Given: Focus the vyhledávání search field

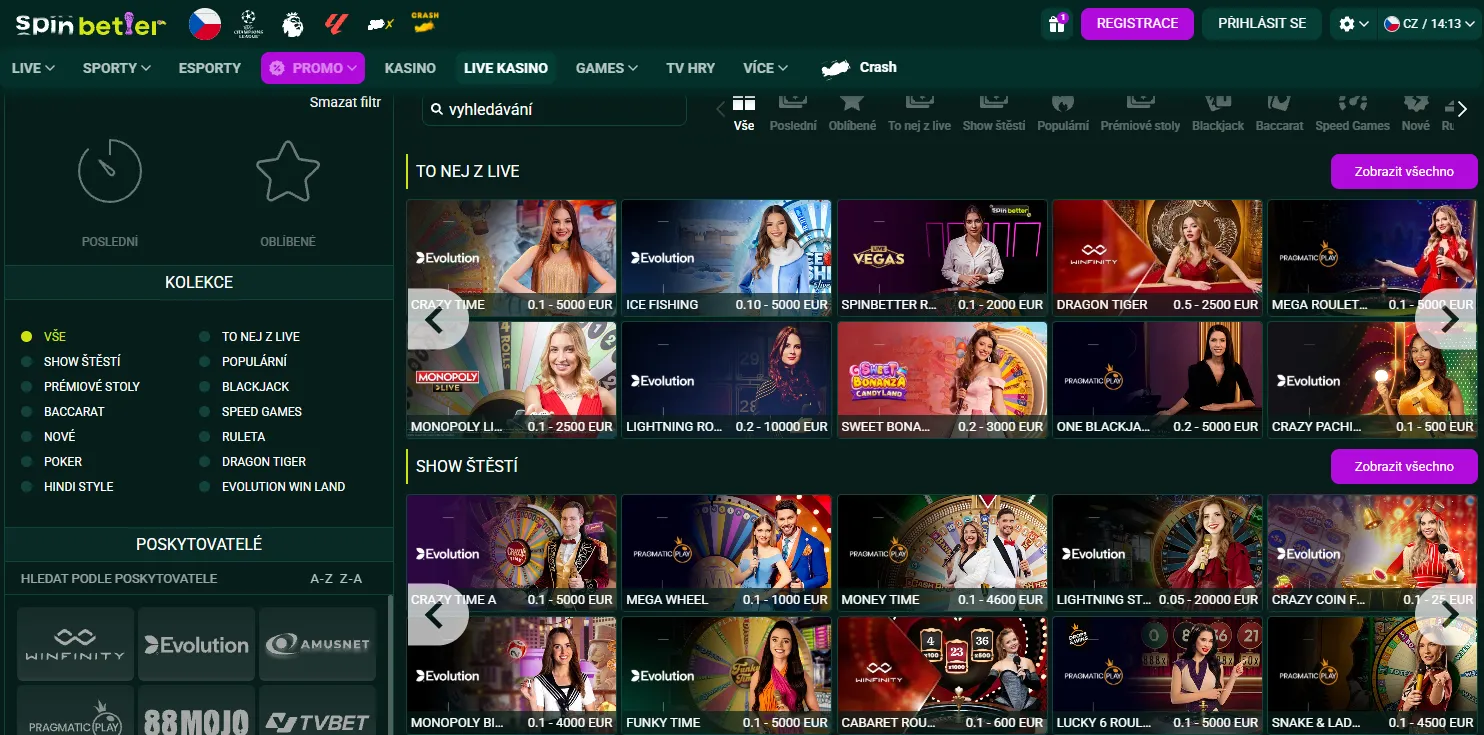Looking at the screenshot, I should coord(554,109).
